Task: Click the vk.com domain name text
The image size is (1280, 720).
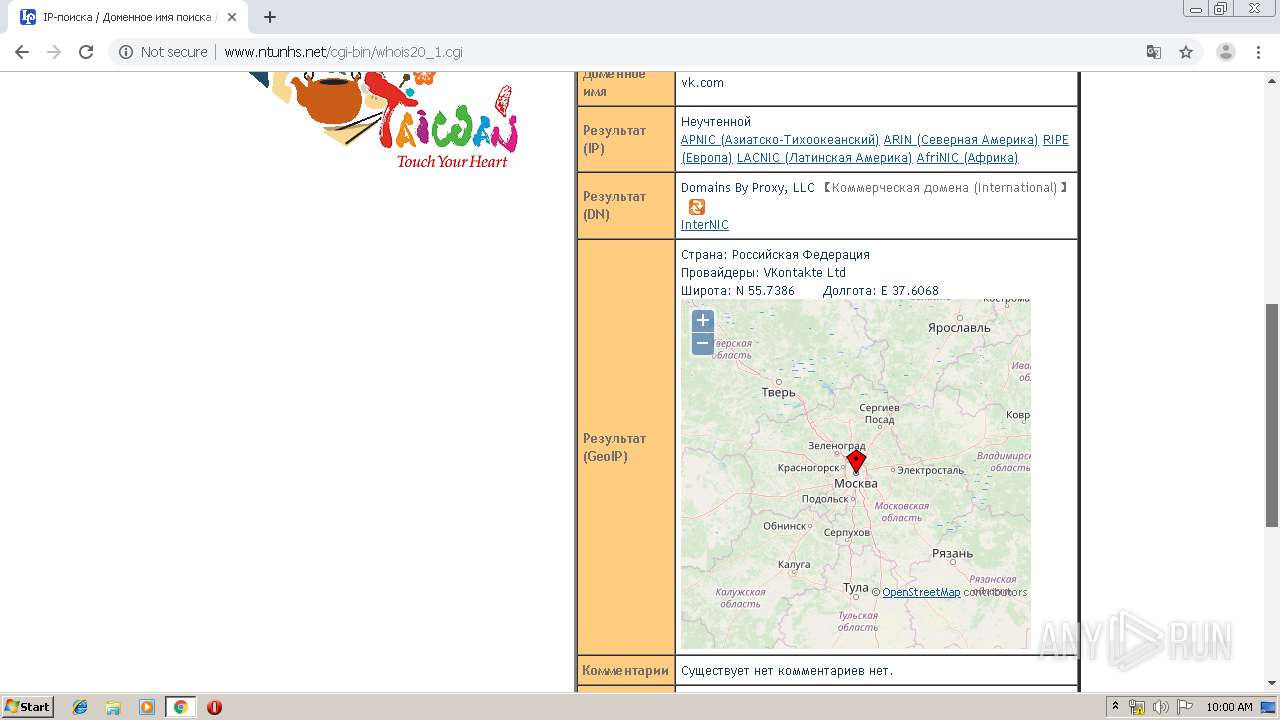Action: coord(702,83)
